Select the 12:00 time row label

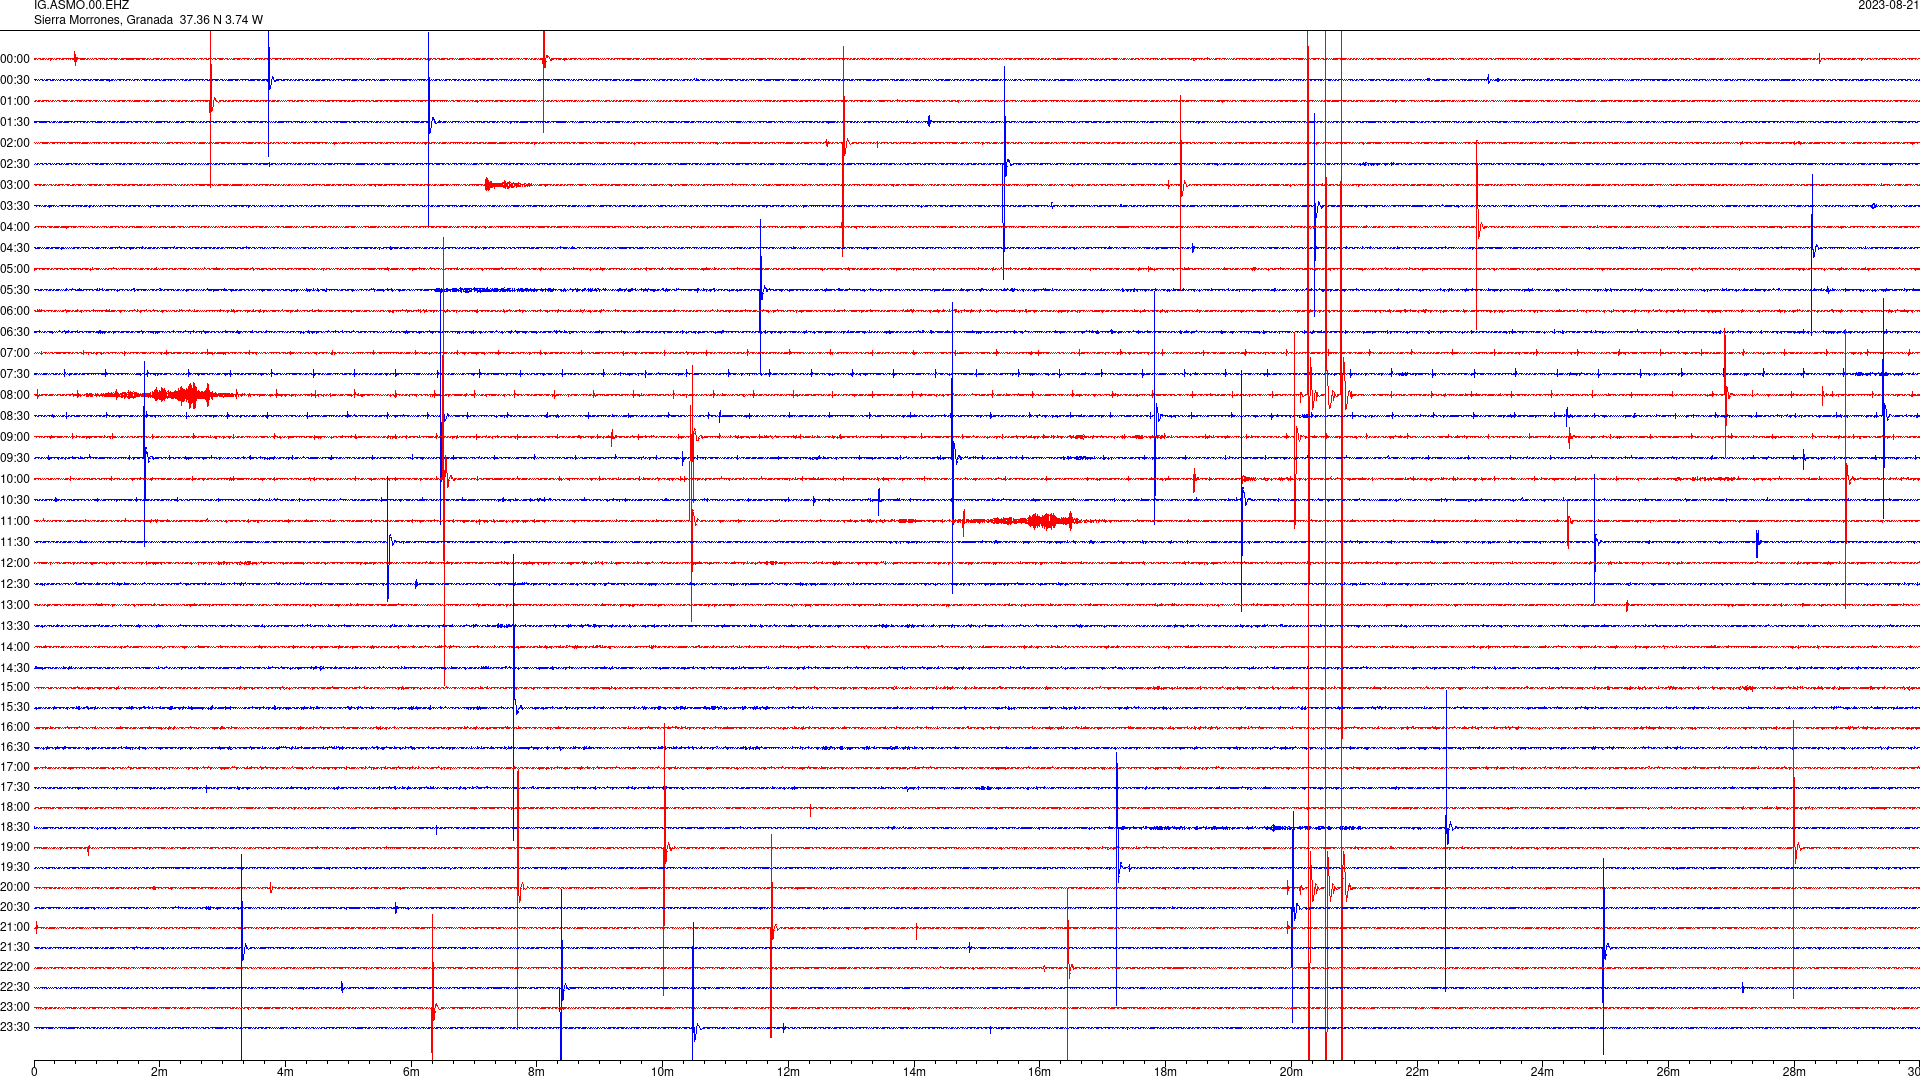[x=15, y=563]
